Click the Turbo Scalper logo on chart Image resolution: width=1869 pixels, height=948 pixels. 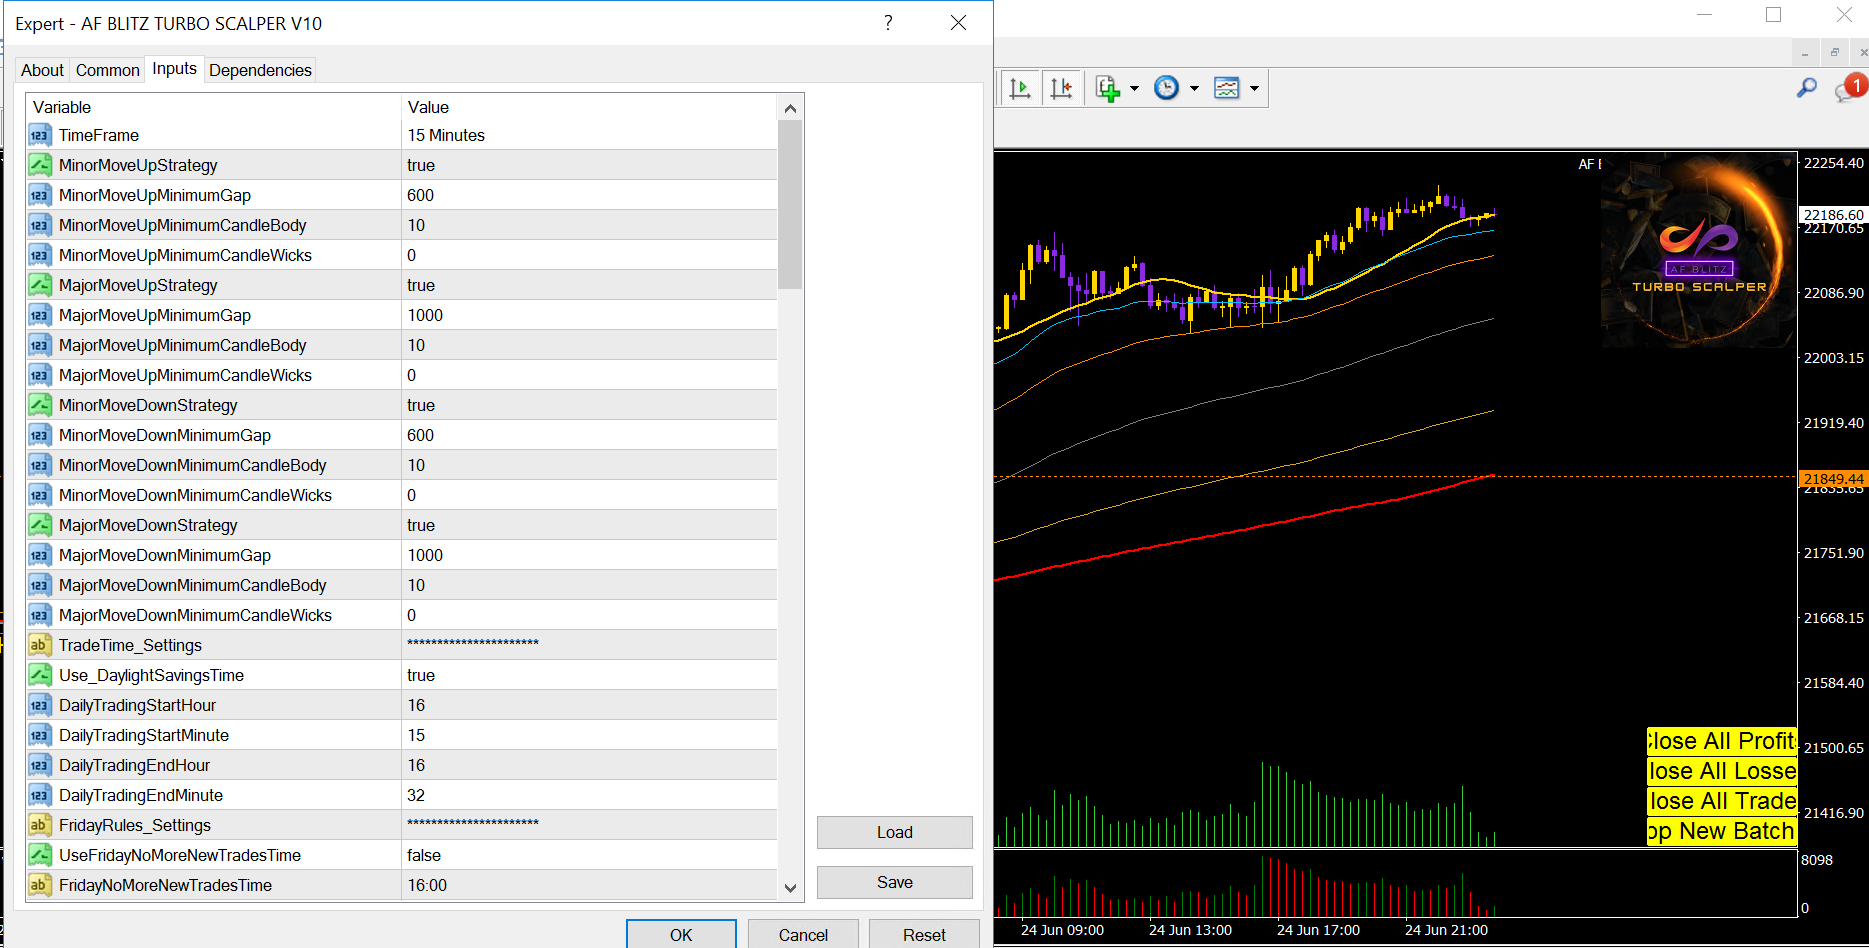pos(1698,251)
